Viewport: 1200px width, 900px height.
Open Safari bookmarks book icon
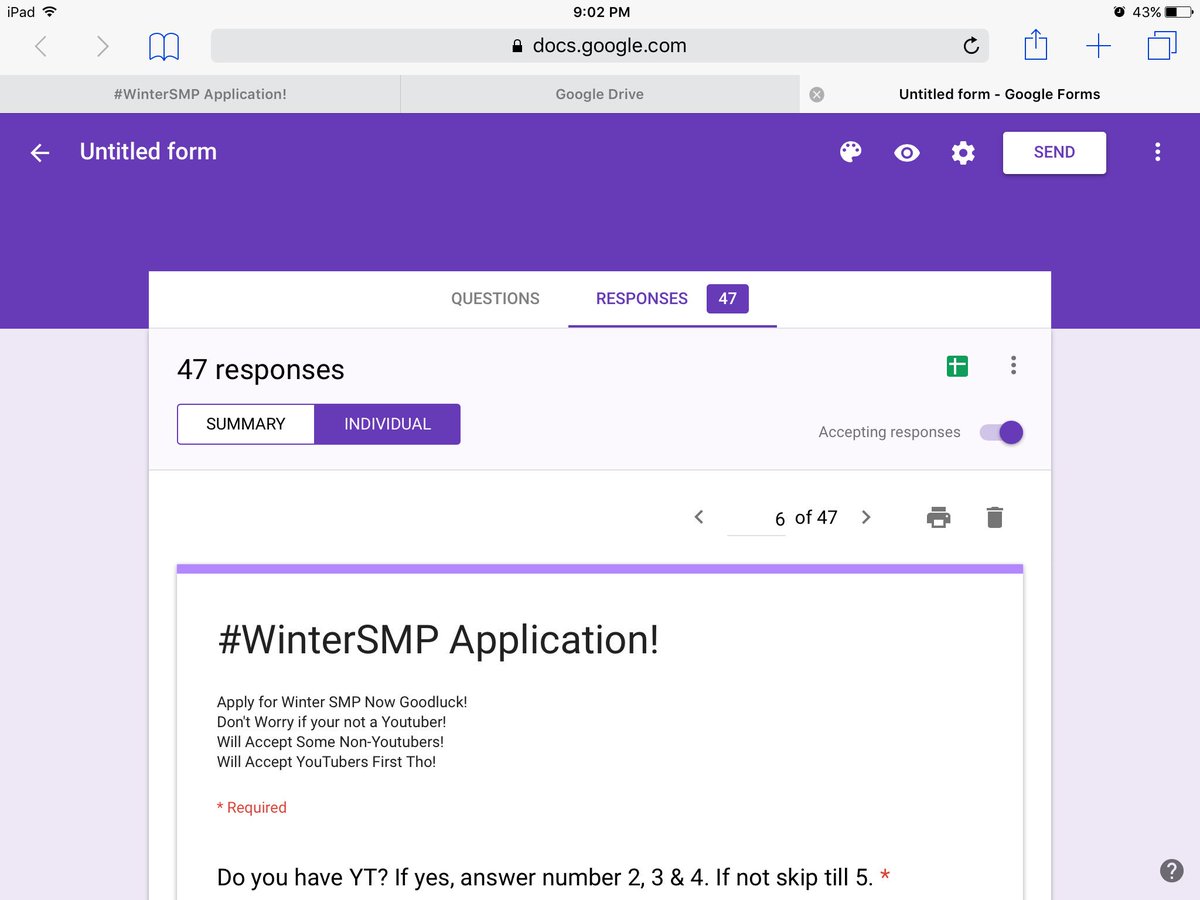pyautogui.click(x=164, y=46)
